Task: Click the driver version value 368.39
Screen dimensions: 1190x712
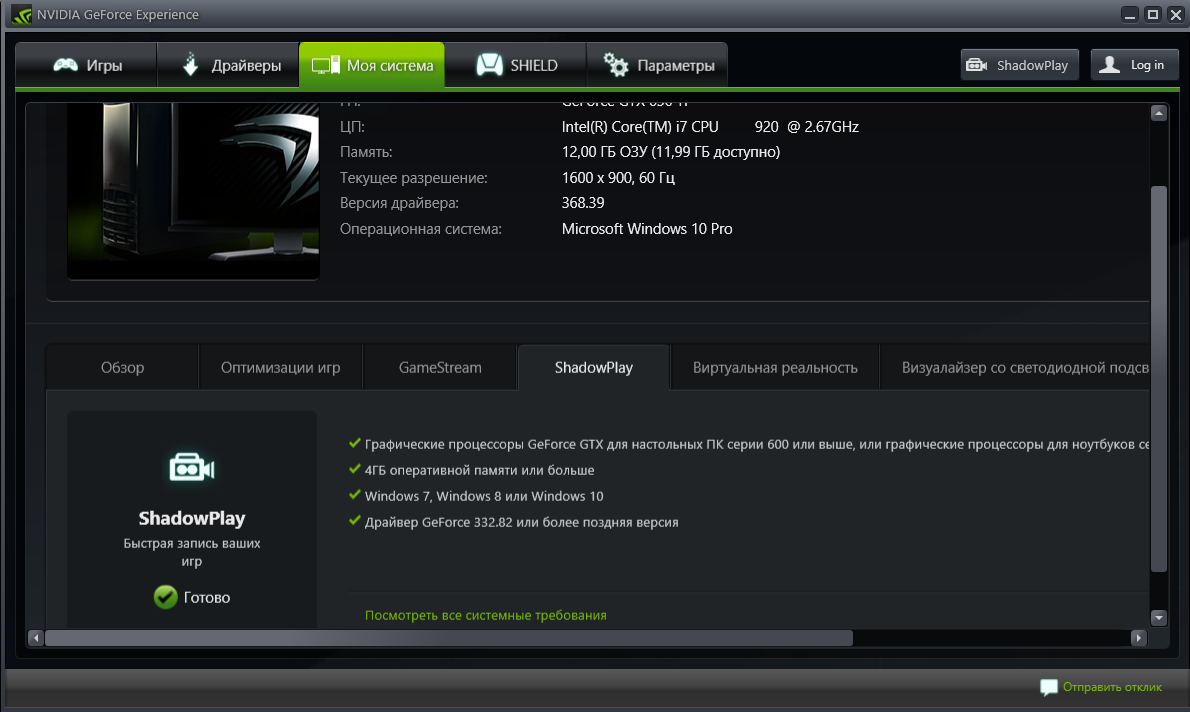Action: 583,203
